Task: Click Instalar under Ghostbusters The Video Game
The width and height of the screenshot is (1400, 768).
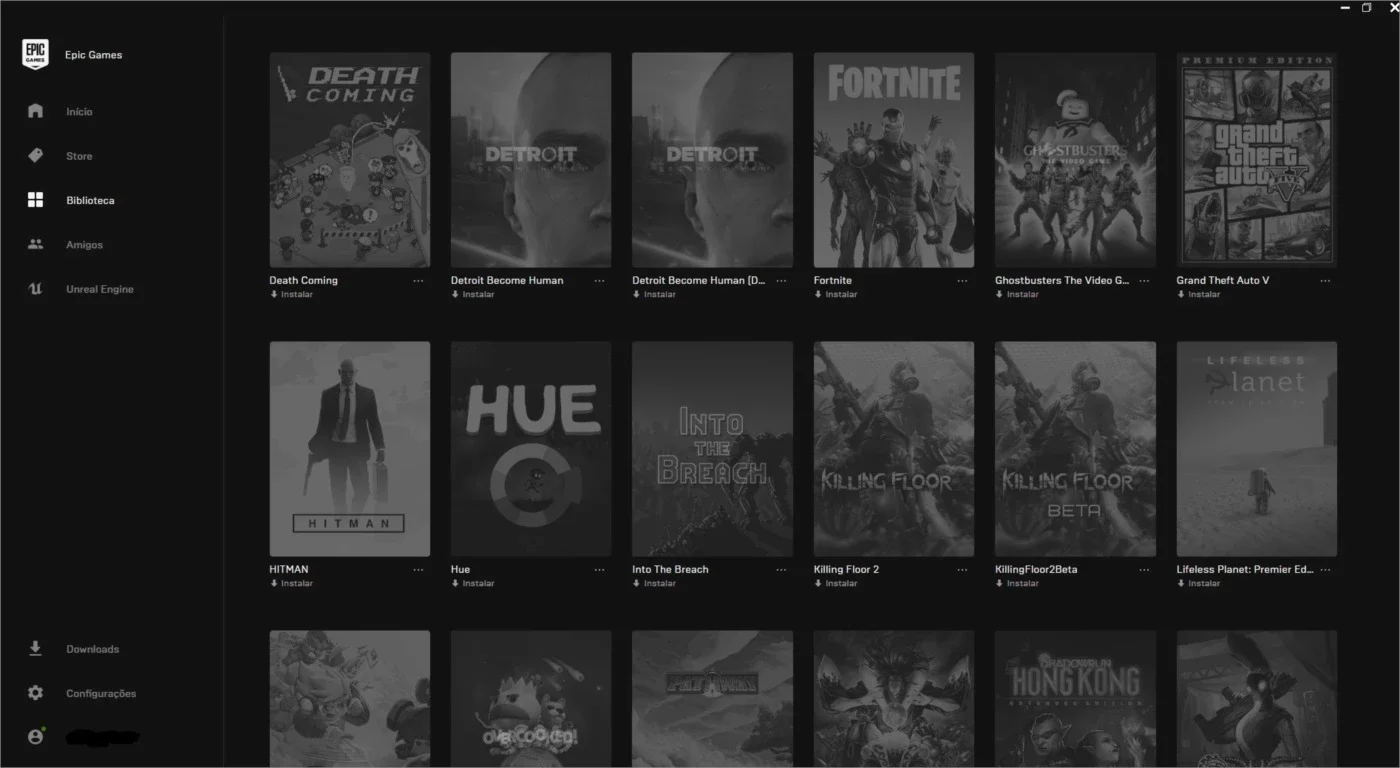Action: [1017, 294]
